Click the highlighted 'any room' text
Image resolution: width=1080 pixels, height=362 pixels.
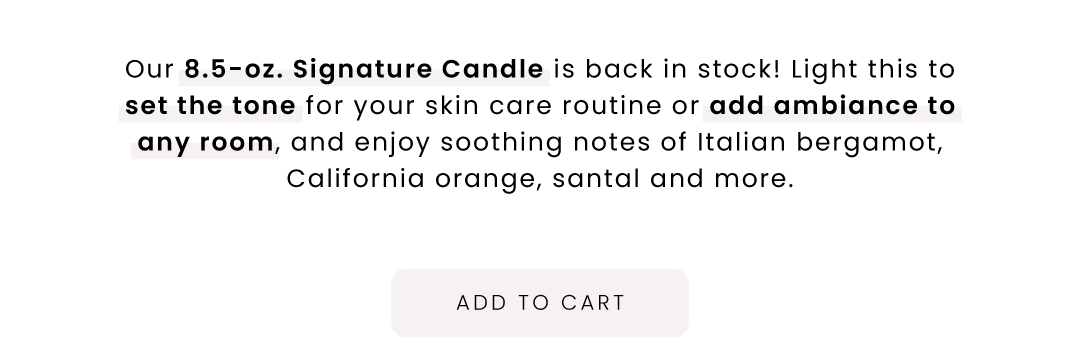click(x=205, y=142)
